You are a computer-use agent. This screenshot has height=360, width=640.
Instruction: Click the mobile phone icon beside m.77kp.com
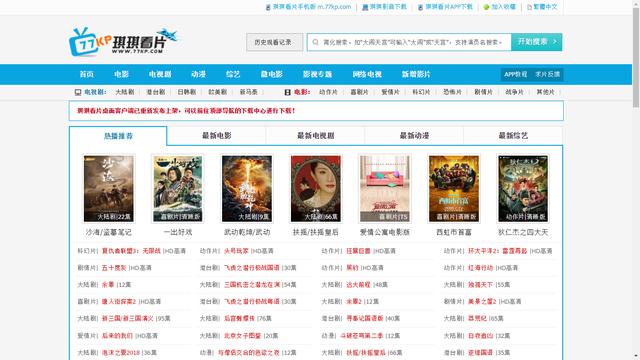coord(268,7)
